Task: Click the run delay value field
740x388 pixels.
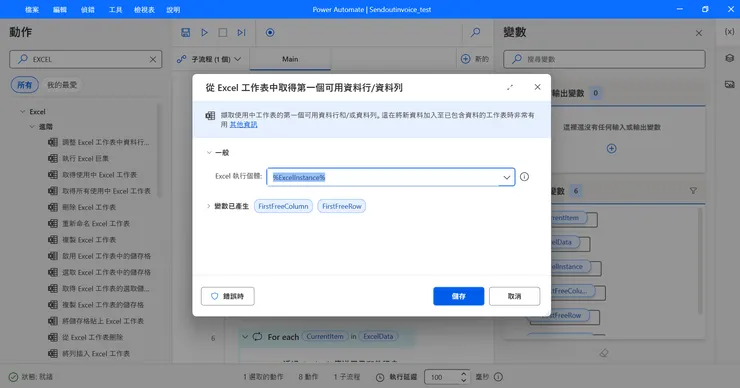Action: click(442, 377)
